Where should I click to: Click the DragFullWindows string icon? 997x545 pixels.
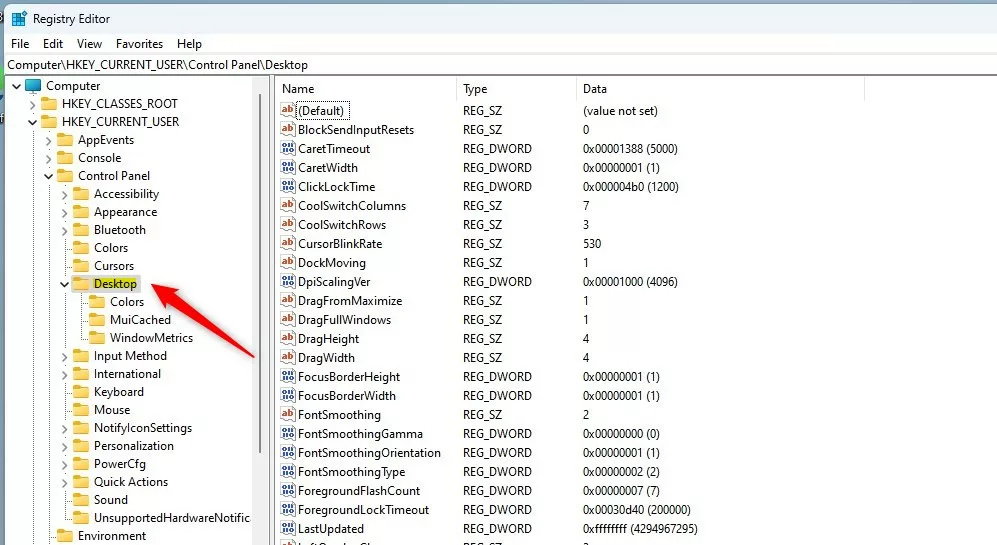288,319
